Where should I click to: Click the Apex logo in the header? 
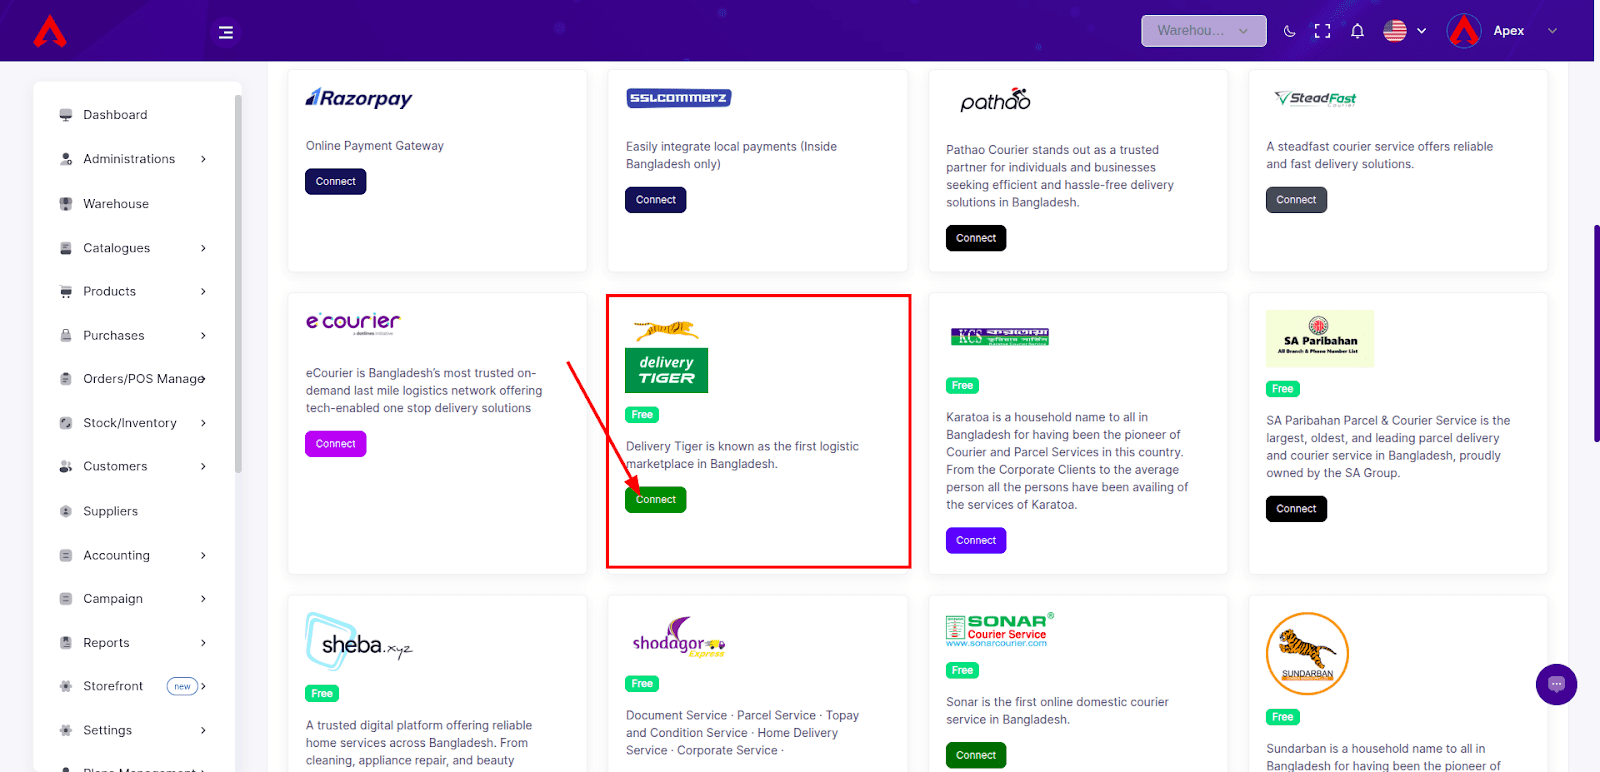[50, 31]
